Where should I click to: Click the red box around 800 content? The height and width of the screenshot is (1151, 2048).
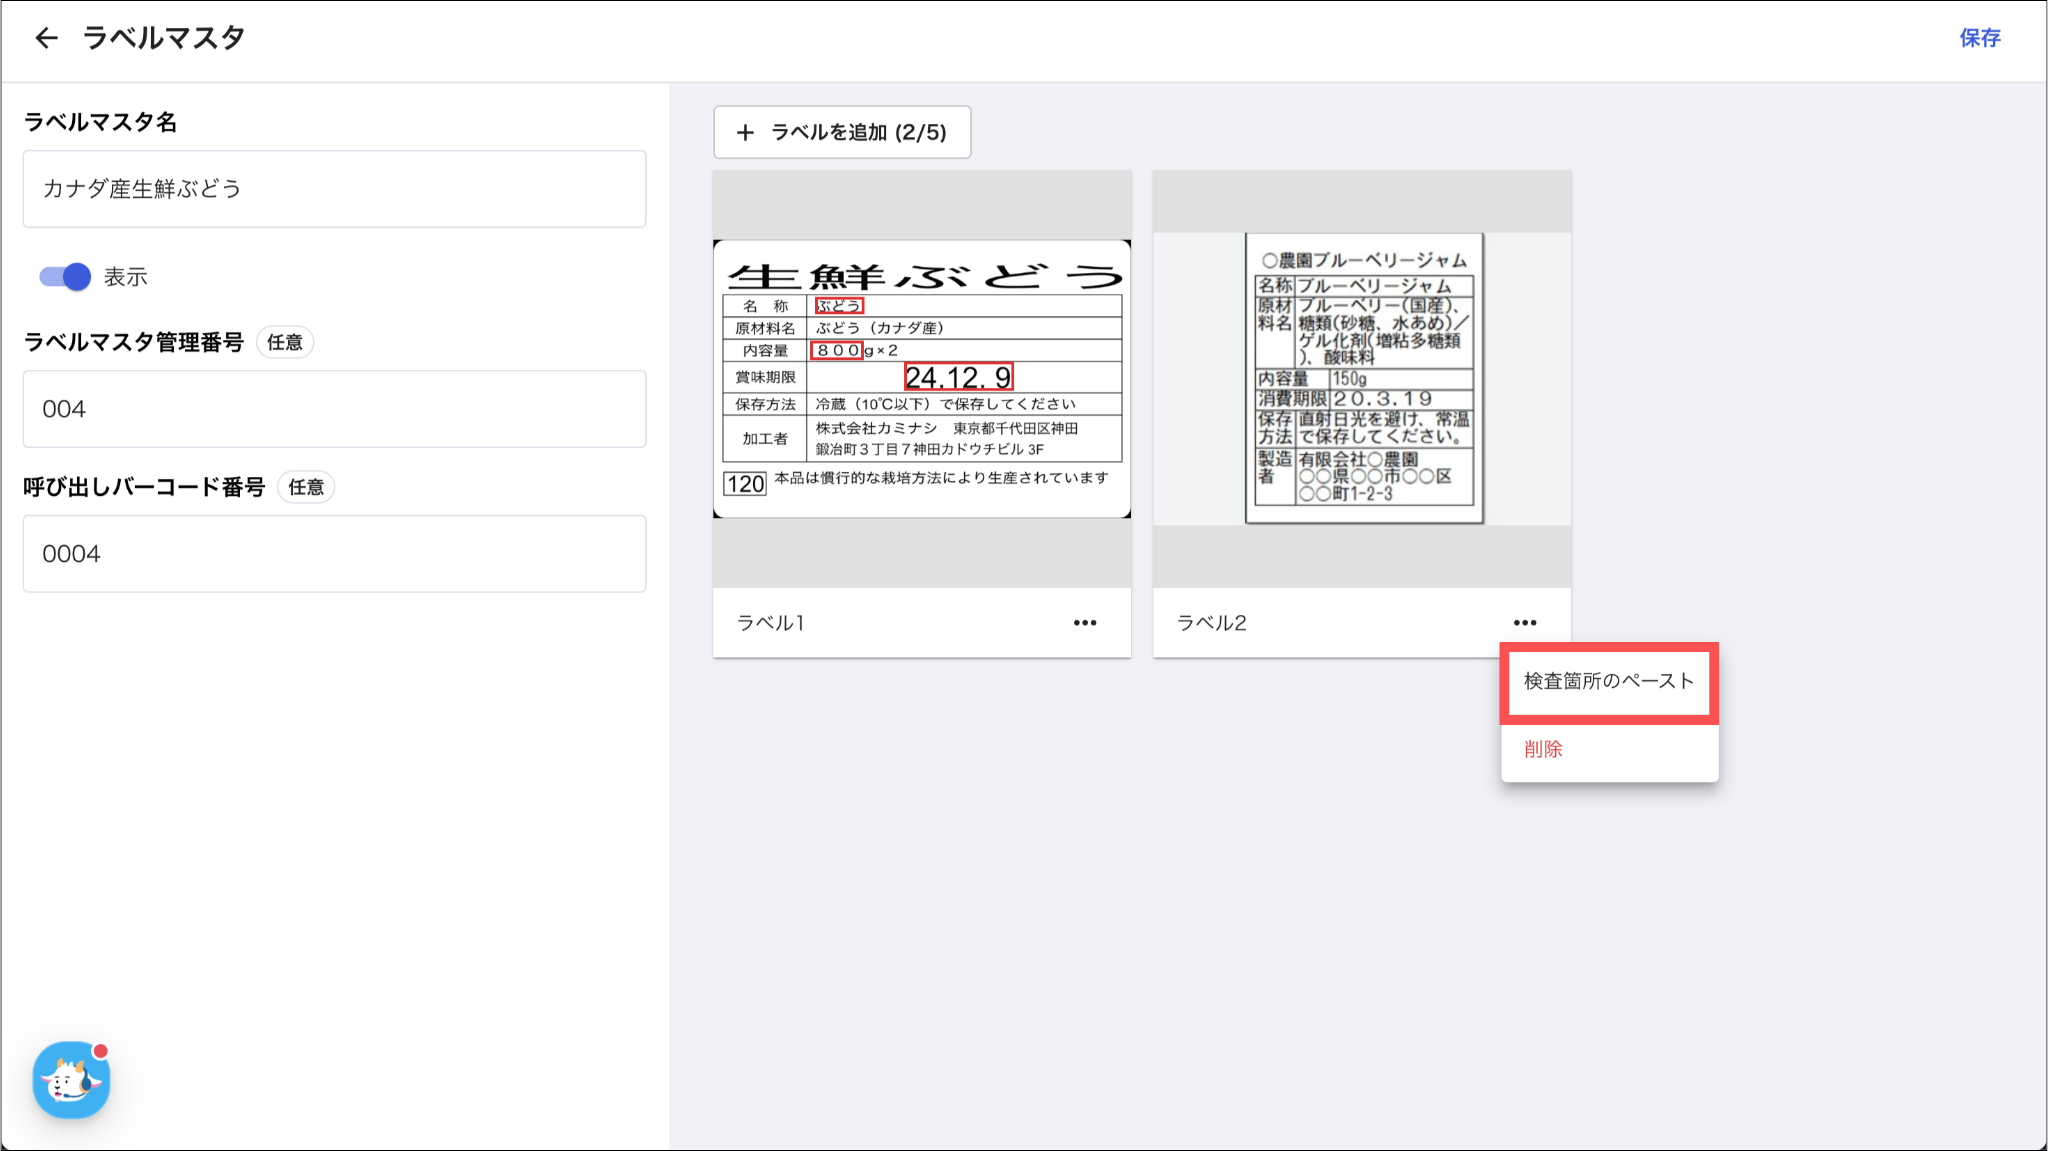pos(837,350)
